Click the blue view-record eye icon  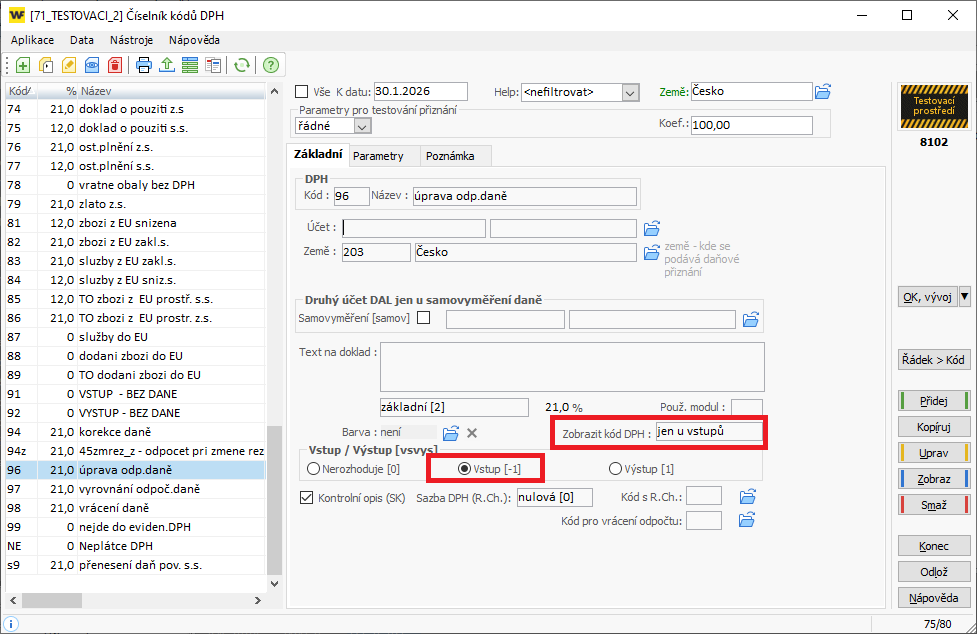92,65
